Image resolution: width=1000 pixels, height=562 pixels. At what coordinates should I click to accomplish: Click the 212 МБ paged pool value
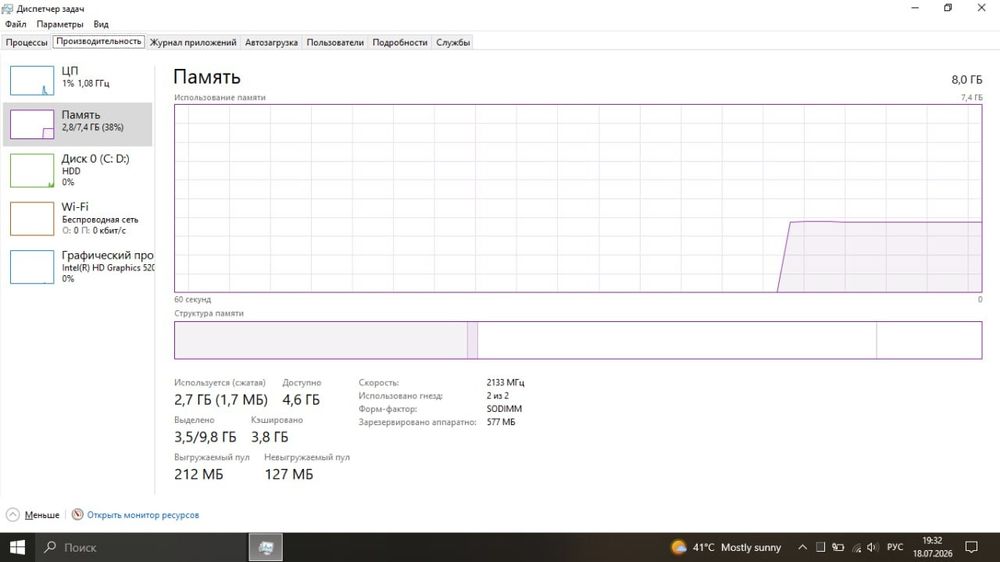[x=199, y=475]
